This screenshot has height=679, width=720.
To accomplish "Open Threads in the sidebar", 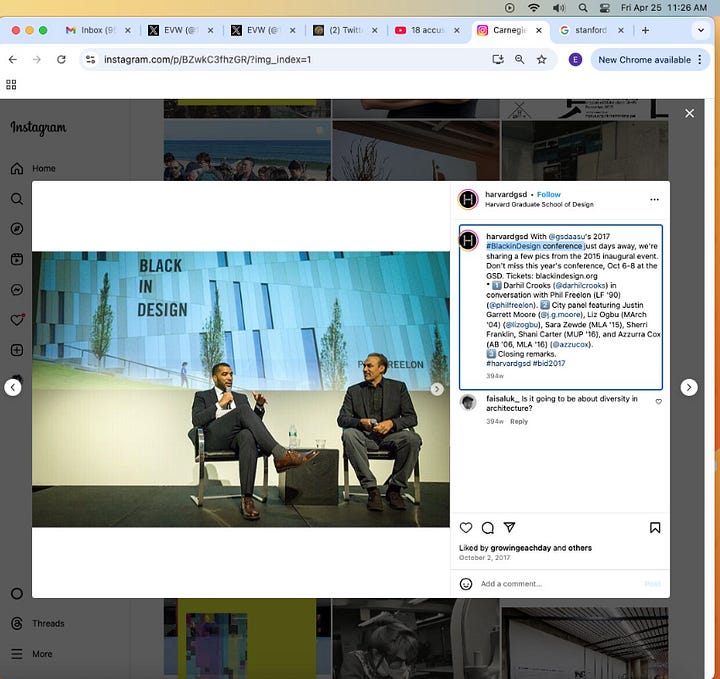I will [37, 623].
